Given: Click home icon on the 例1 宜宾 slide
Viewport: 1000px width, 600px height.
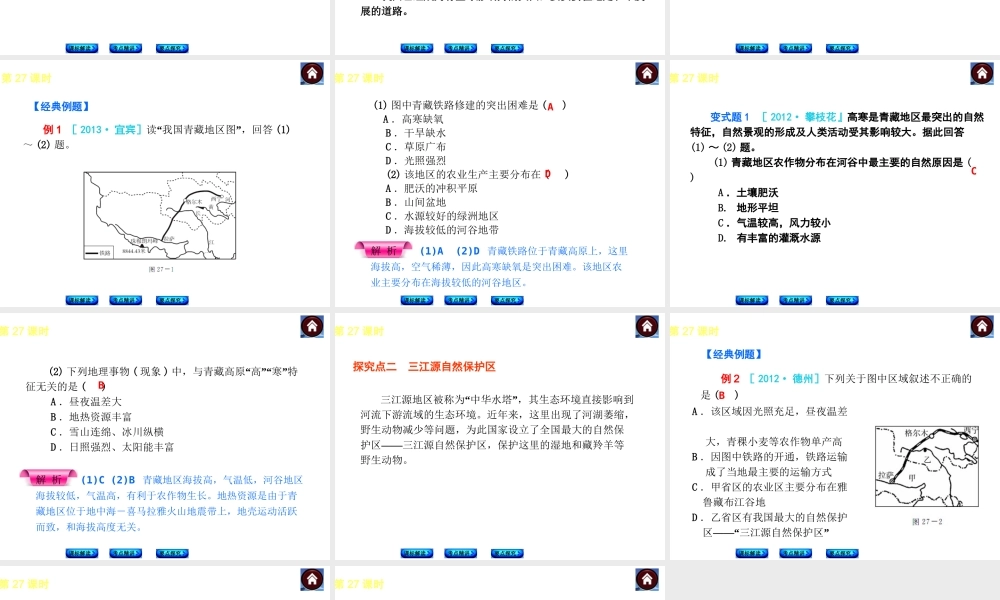Looking at the screenshot, I should point(312,73).
